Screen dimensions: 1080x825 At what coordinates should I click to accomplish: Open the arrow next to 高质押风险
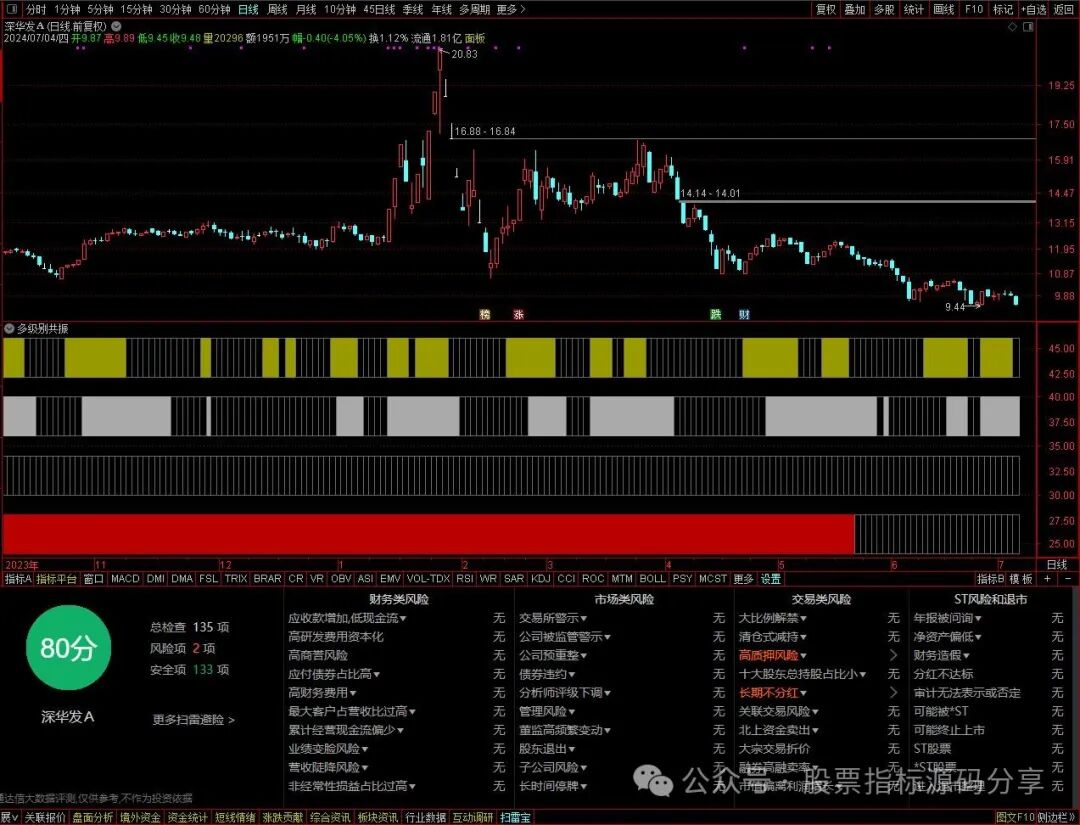pos(894,656)
